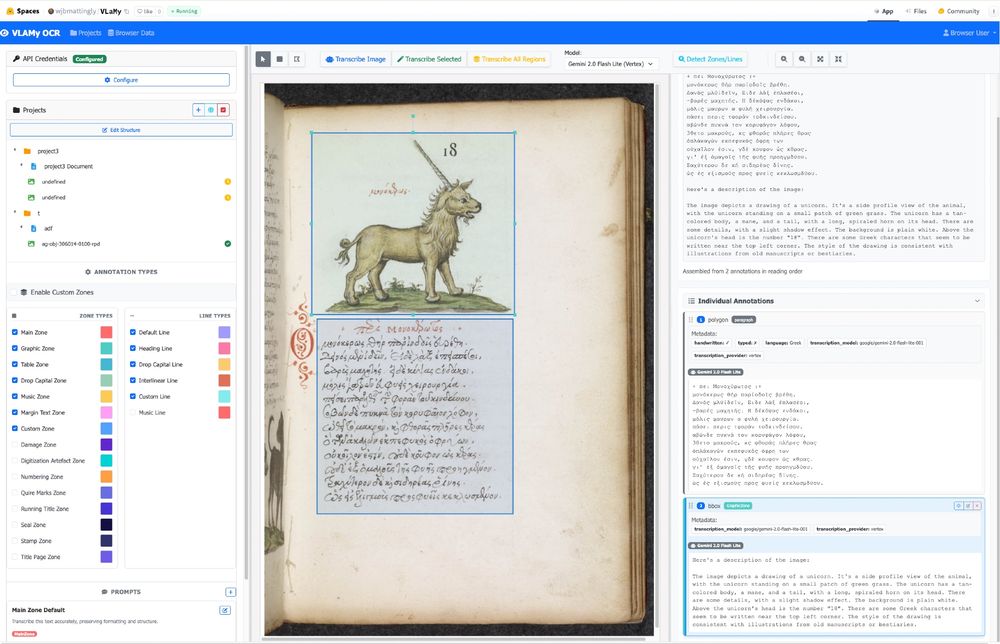Click the Transcribe Image button
This screenshot has width=1000, height=644.
(355, 59)
